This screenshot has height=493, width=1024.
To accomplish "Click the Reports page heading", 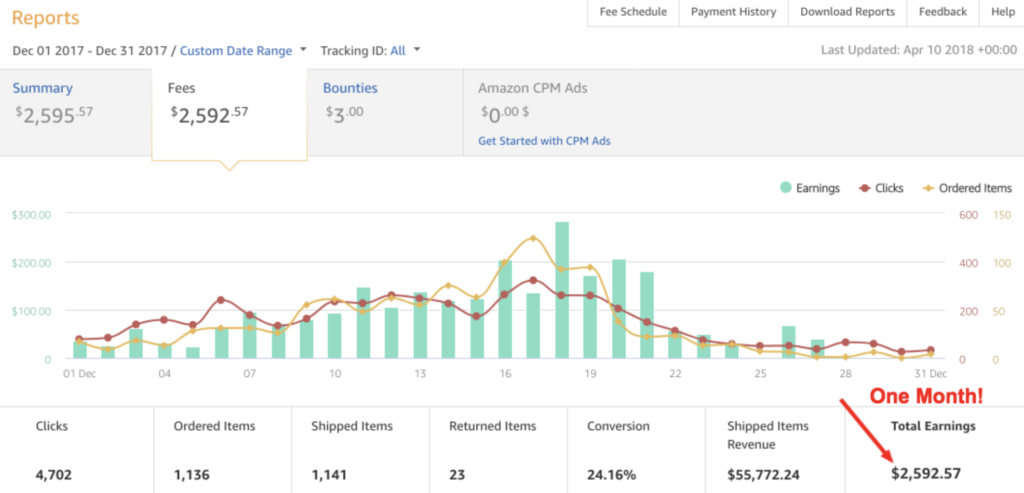I will [46, 18].
